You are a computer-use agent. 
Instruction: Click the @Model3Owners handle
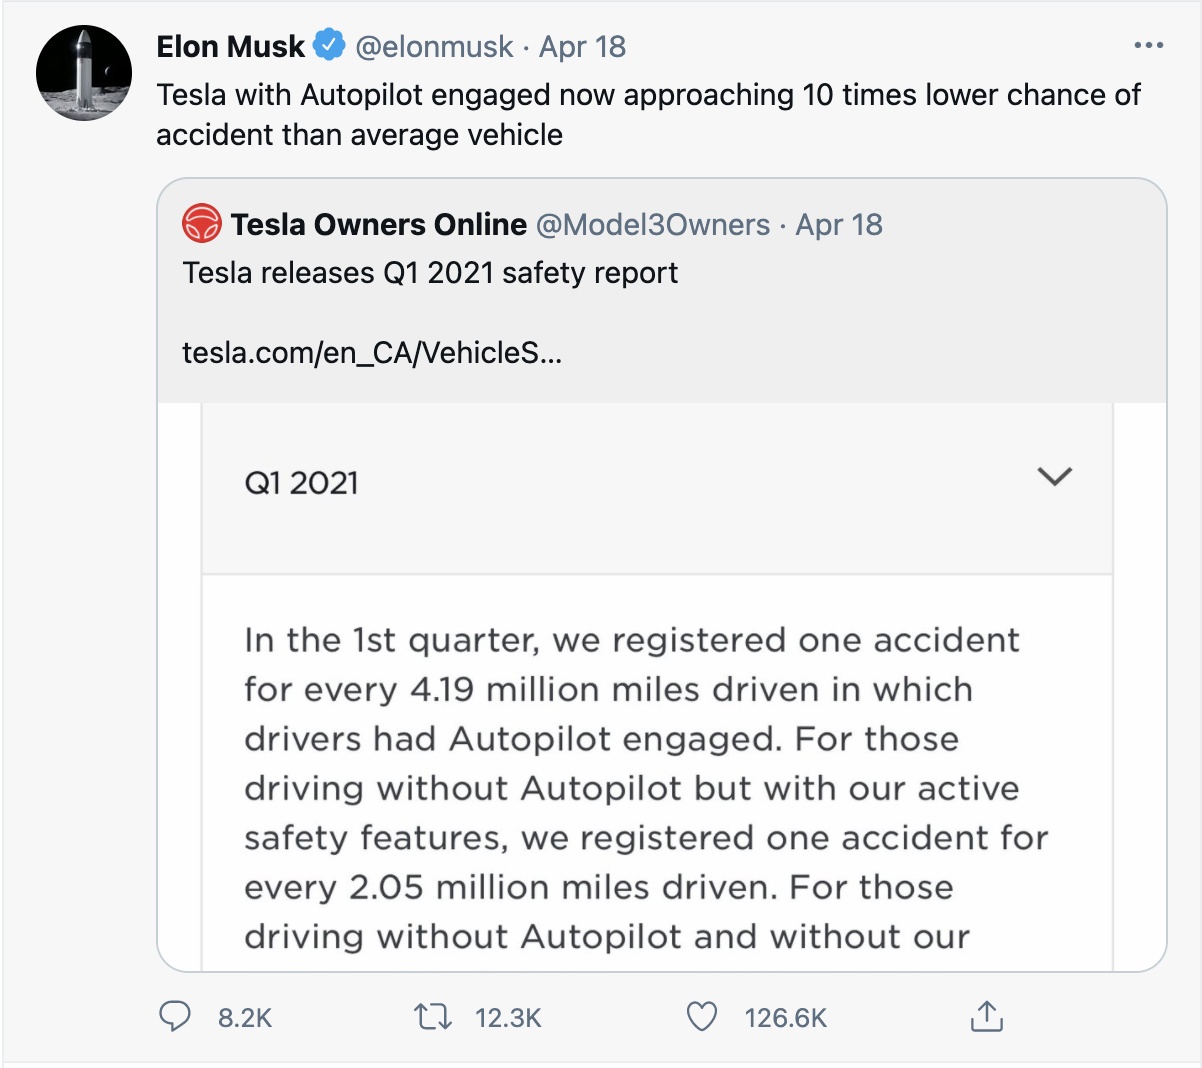tap(653, 224)
